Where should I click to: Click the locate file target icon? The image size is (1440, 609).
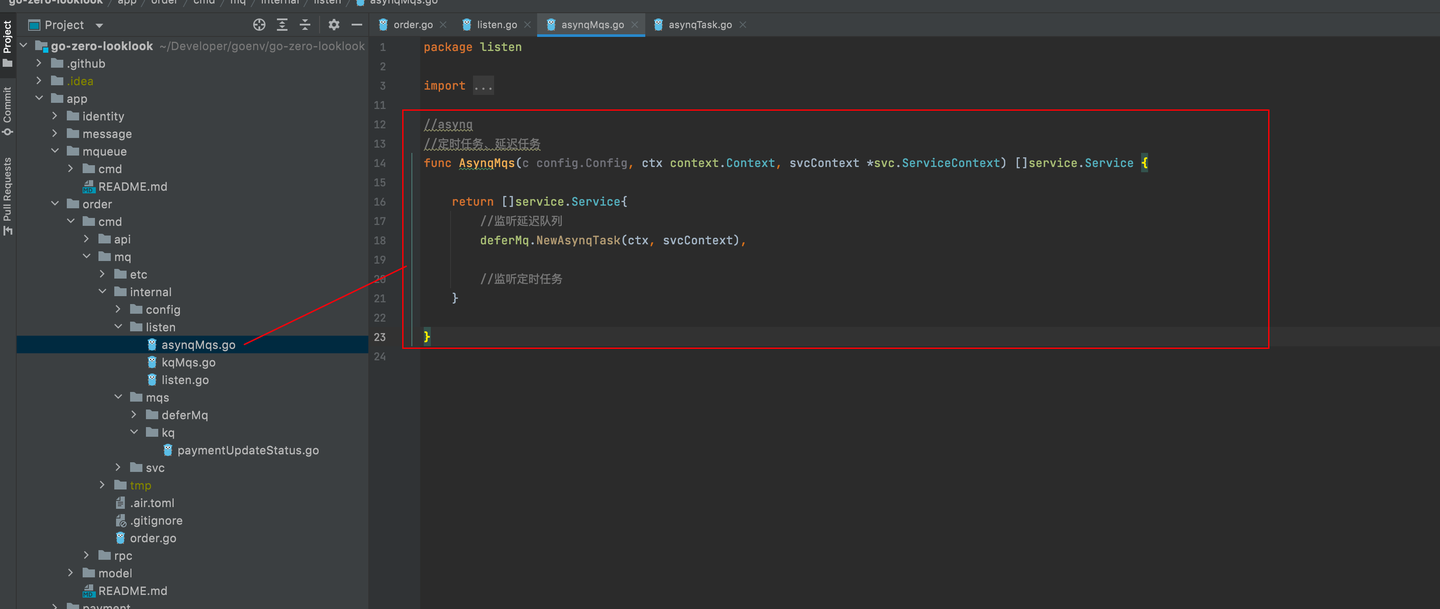(x=260, y=25)
